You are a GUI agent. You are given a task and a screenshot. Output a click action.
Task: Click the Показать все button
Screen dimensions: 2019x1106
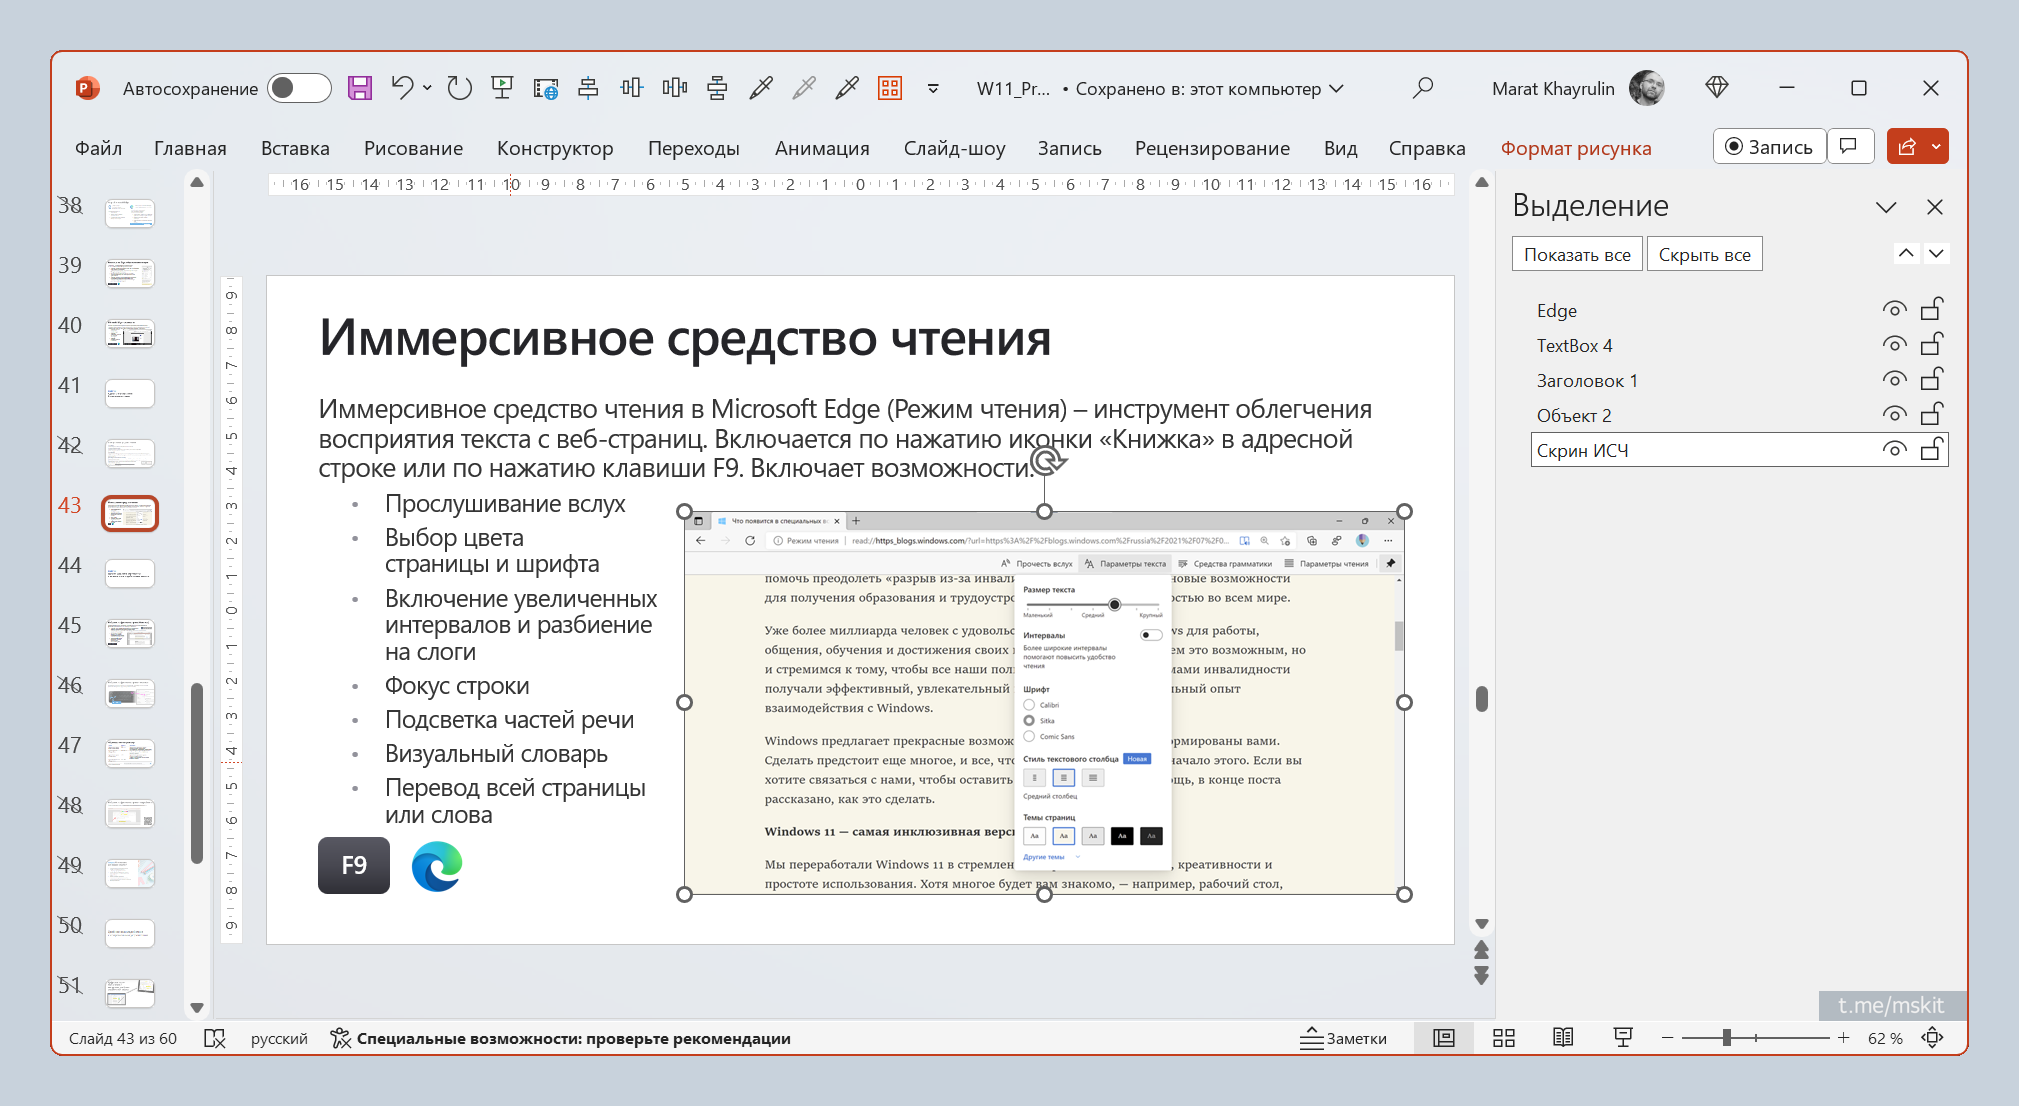coord(1577,254)
